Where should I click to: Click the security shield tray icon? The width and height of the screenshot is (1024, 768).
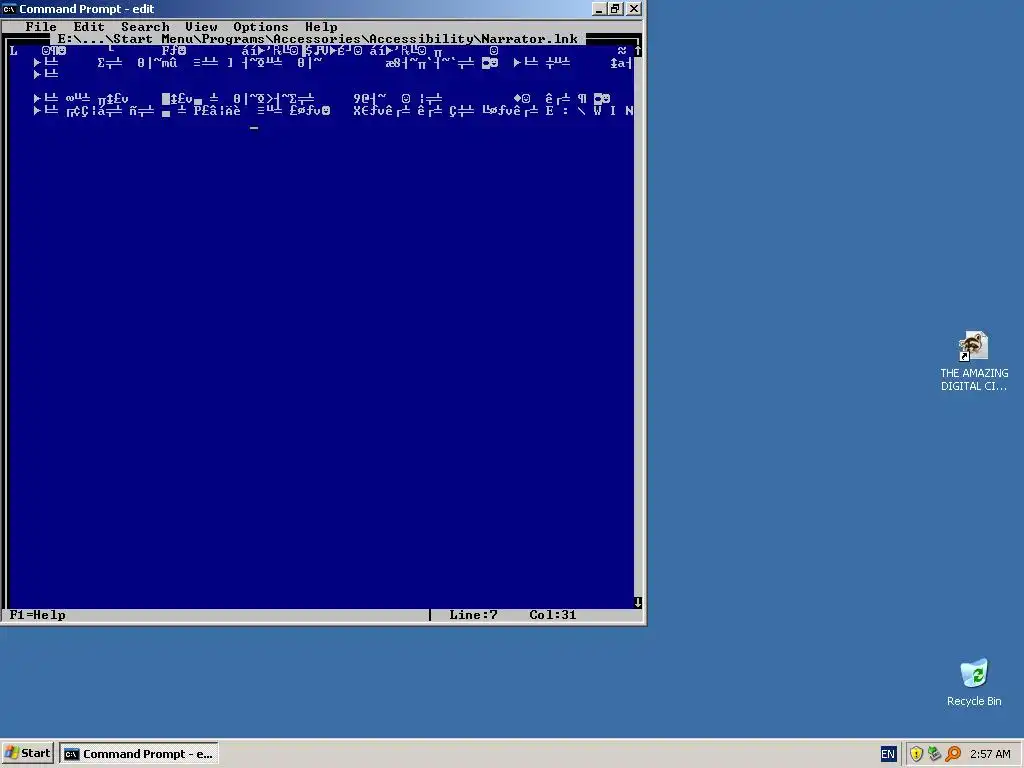(x=916, y=754)
